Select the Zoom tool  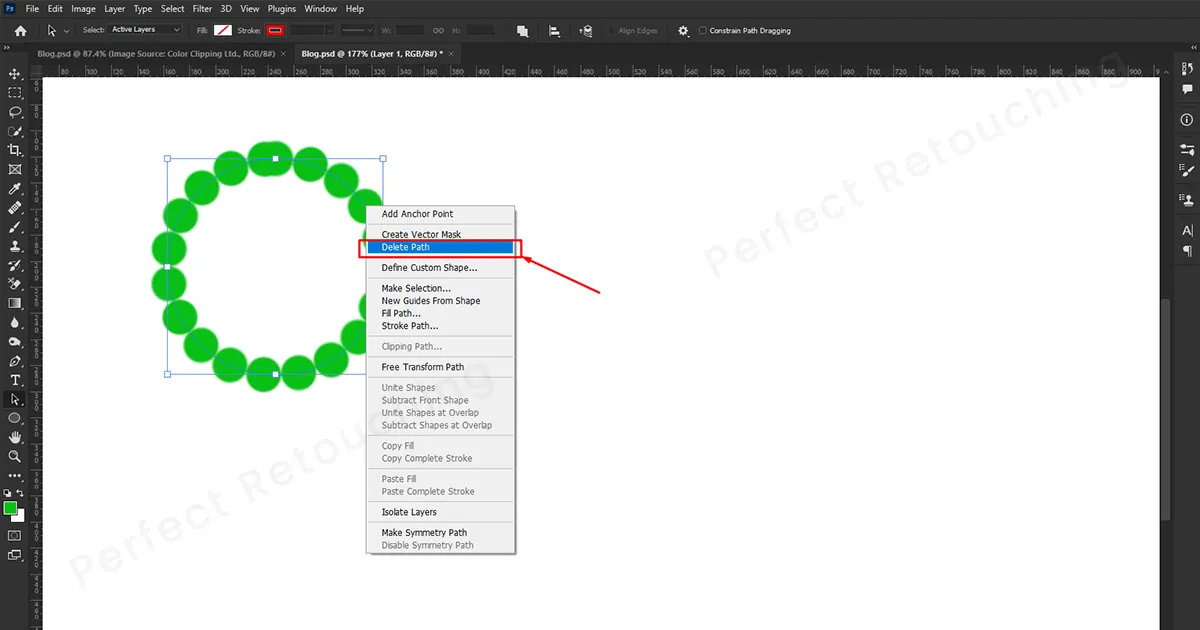(15, 456)
